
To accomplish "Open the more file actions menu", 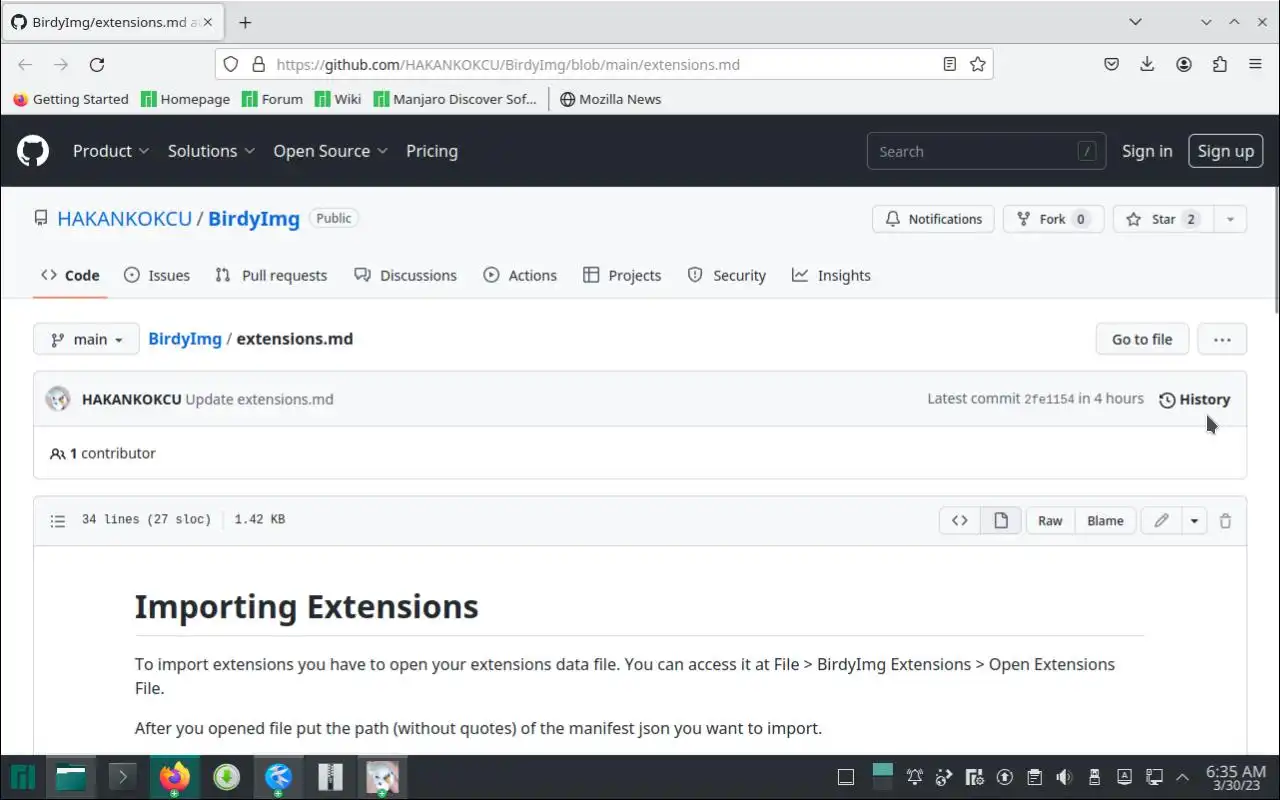I will 1222,339.
